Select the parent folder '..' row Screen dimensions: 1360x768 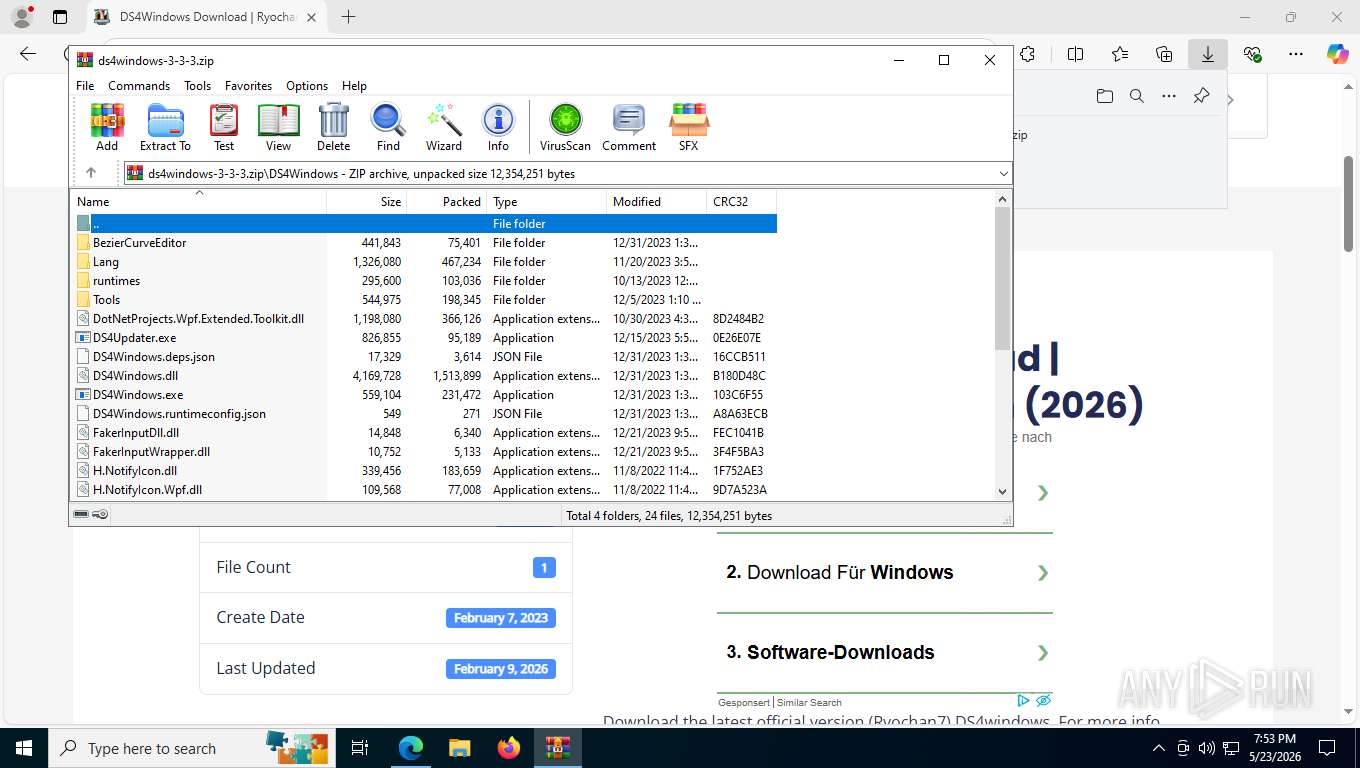point(424,224)
